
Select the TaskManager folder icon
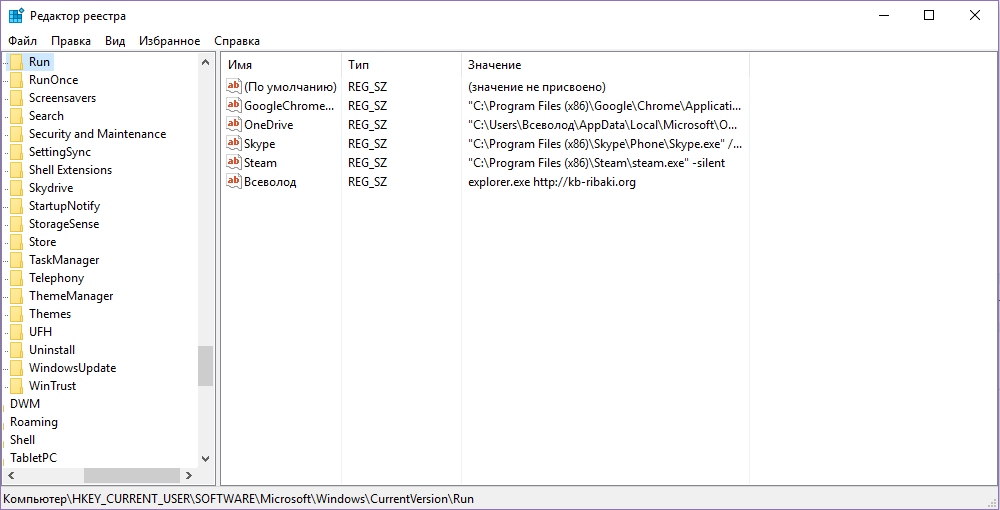[17, 260]
